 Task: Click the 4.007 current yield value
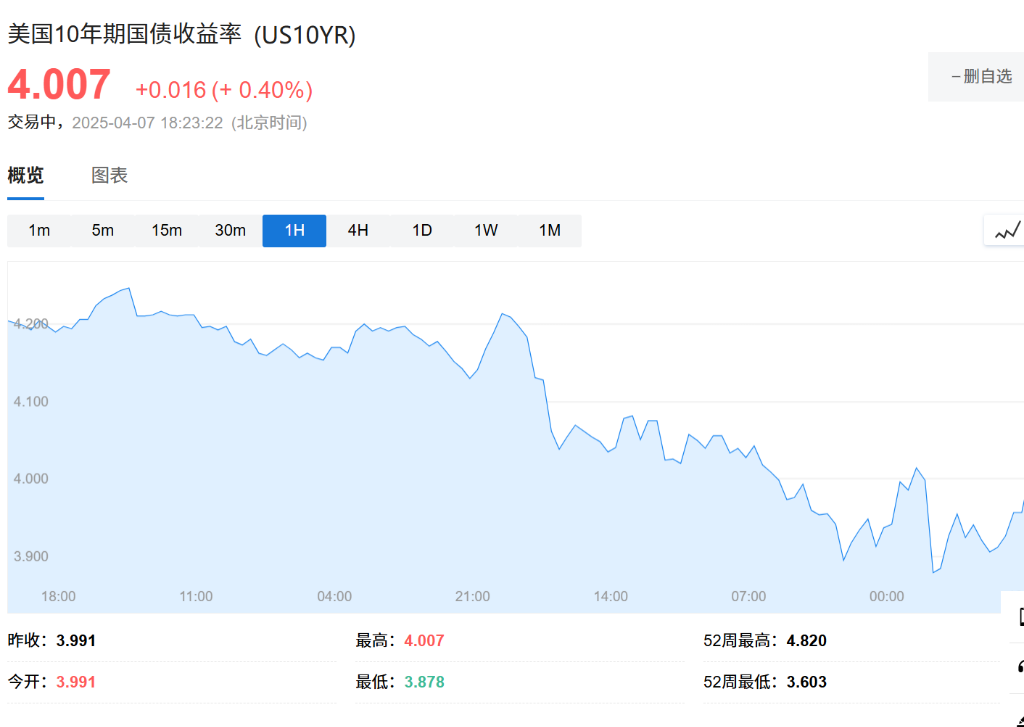[x=59, y=86]
